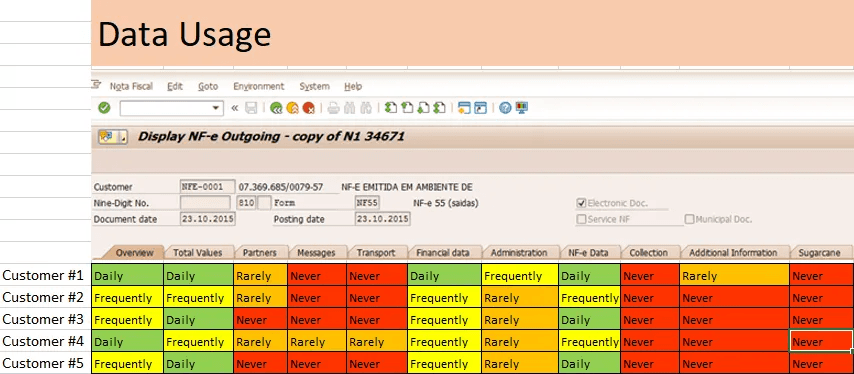Screen dimensions: 854x374
Task: Open the Nota Fiscal menu
Action: [x=131, y=86]
